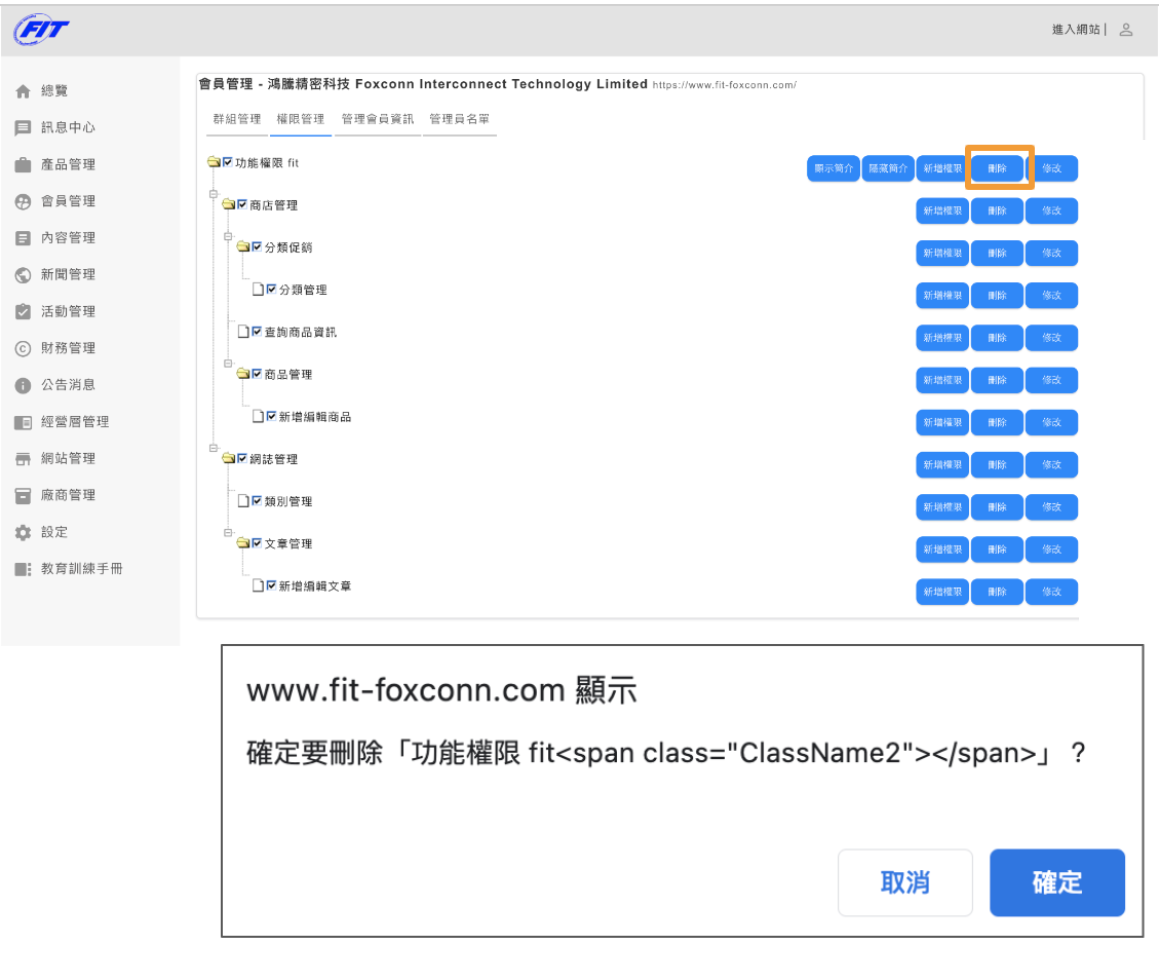
Task: Click 修改 in the 新增編輯文章 row
Action: (1051, 592)
